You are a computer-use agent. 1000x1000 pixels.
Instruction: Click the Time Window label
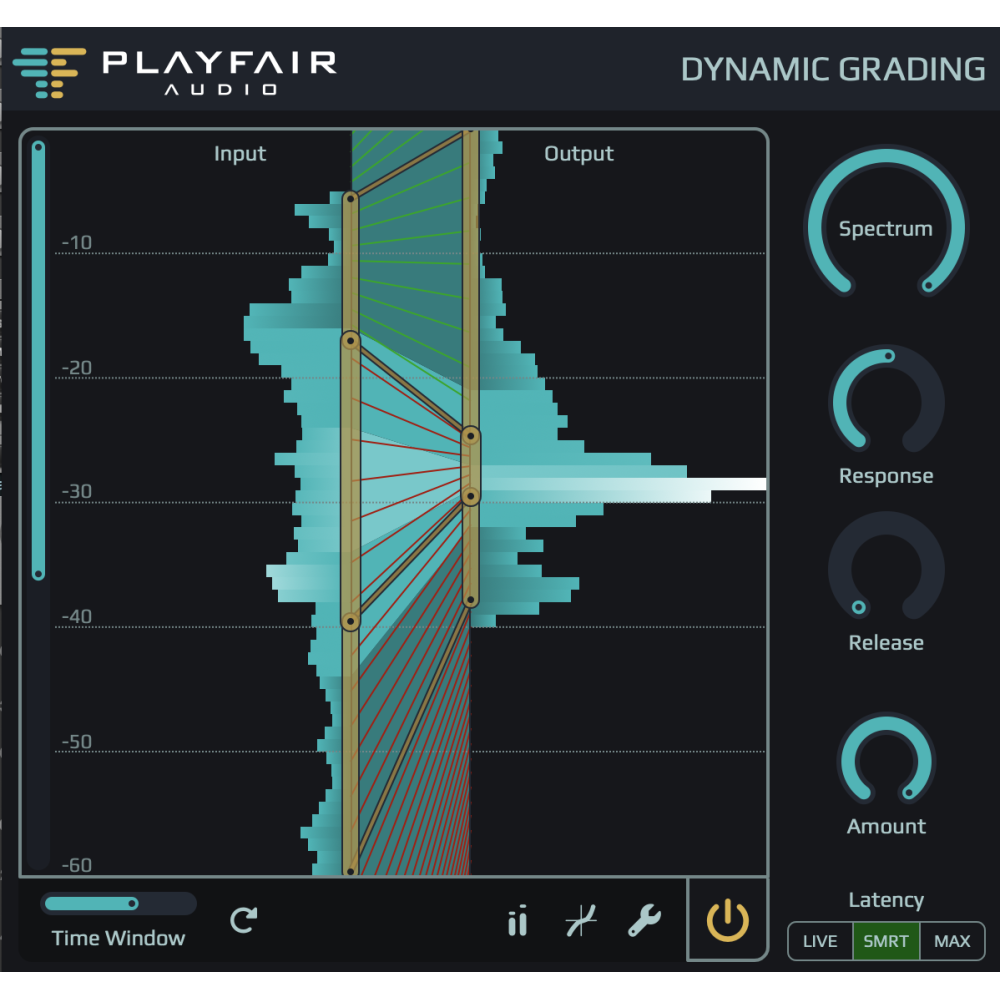pos(119,938)
